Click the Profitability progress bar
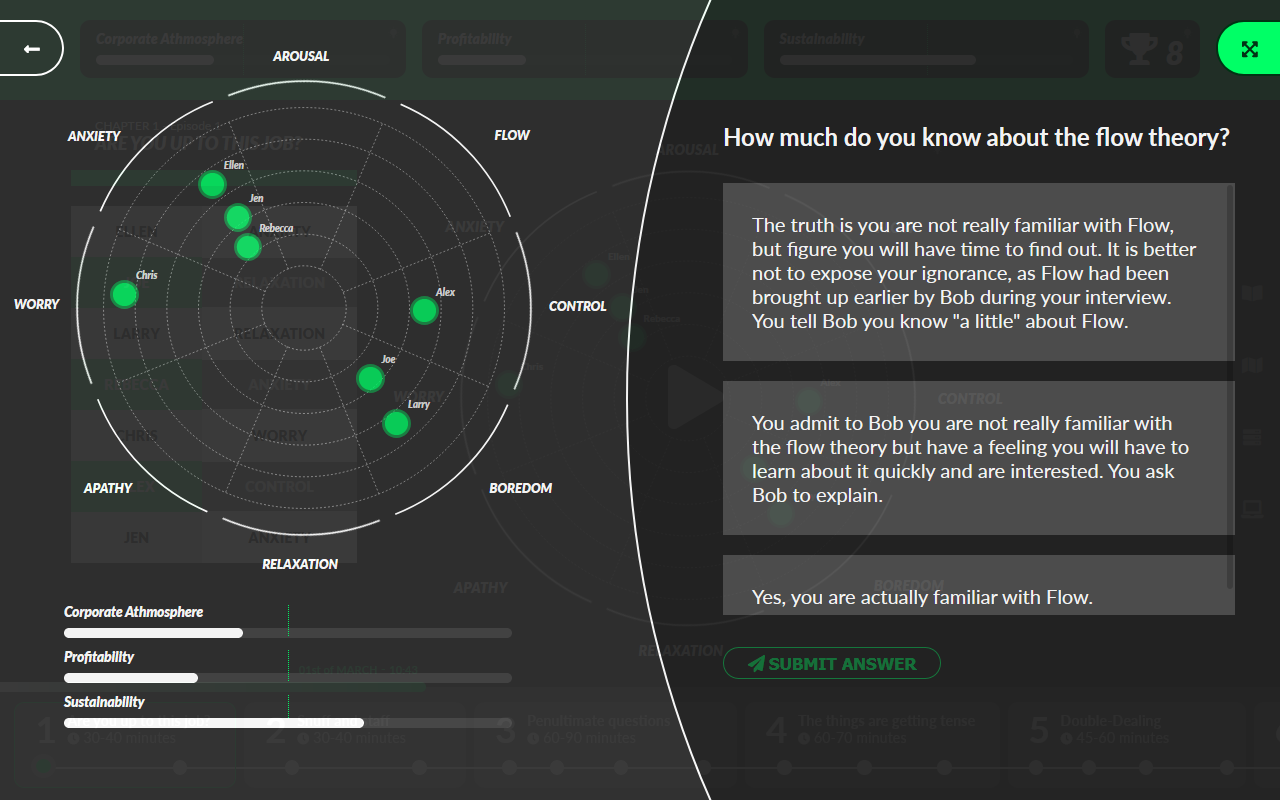The height and width of the screenshot is (800, 1280). click(287, 678)
